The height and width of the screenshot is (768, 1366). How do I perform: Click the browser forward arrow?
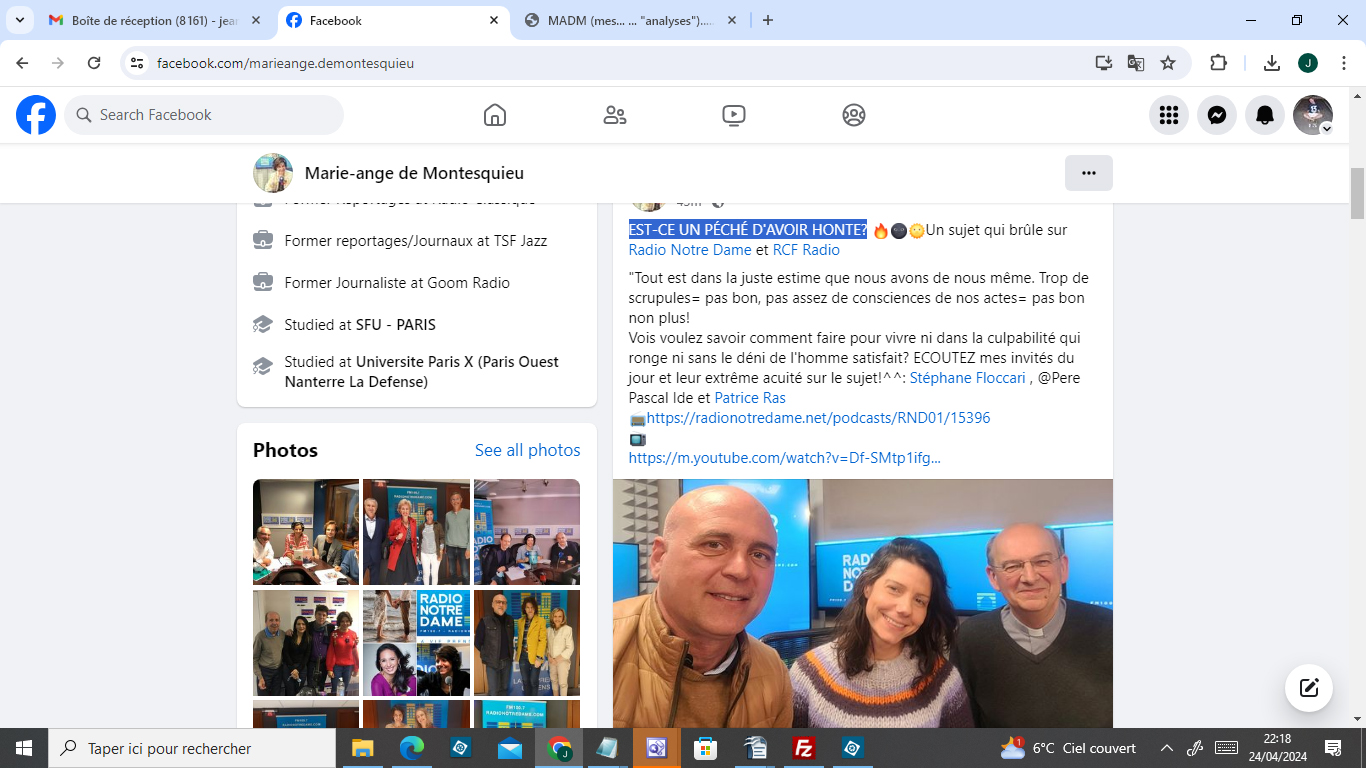[x=58, y=63]
